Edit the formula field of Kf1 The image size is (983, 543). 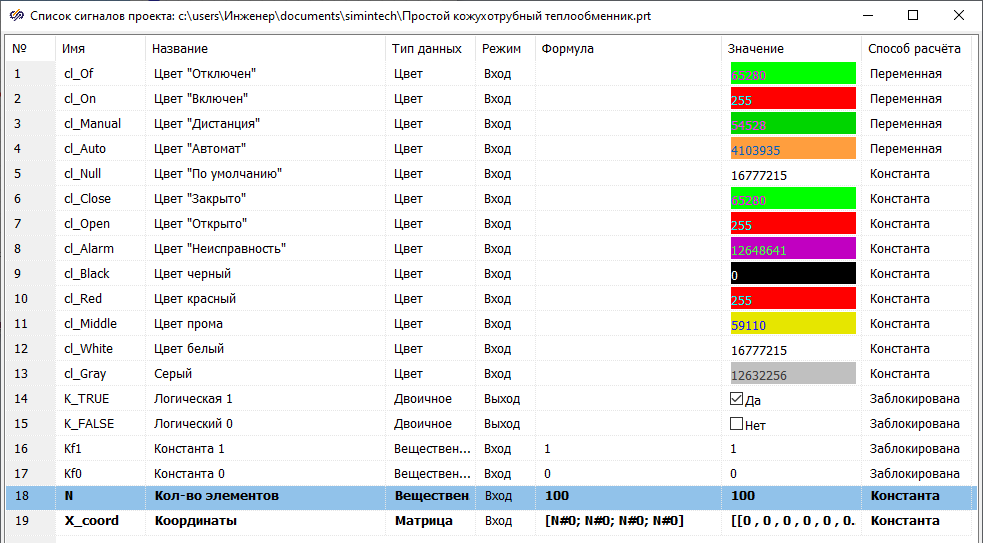[x=628, y=449]
